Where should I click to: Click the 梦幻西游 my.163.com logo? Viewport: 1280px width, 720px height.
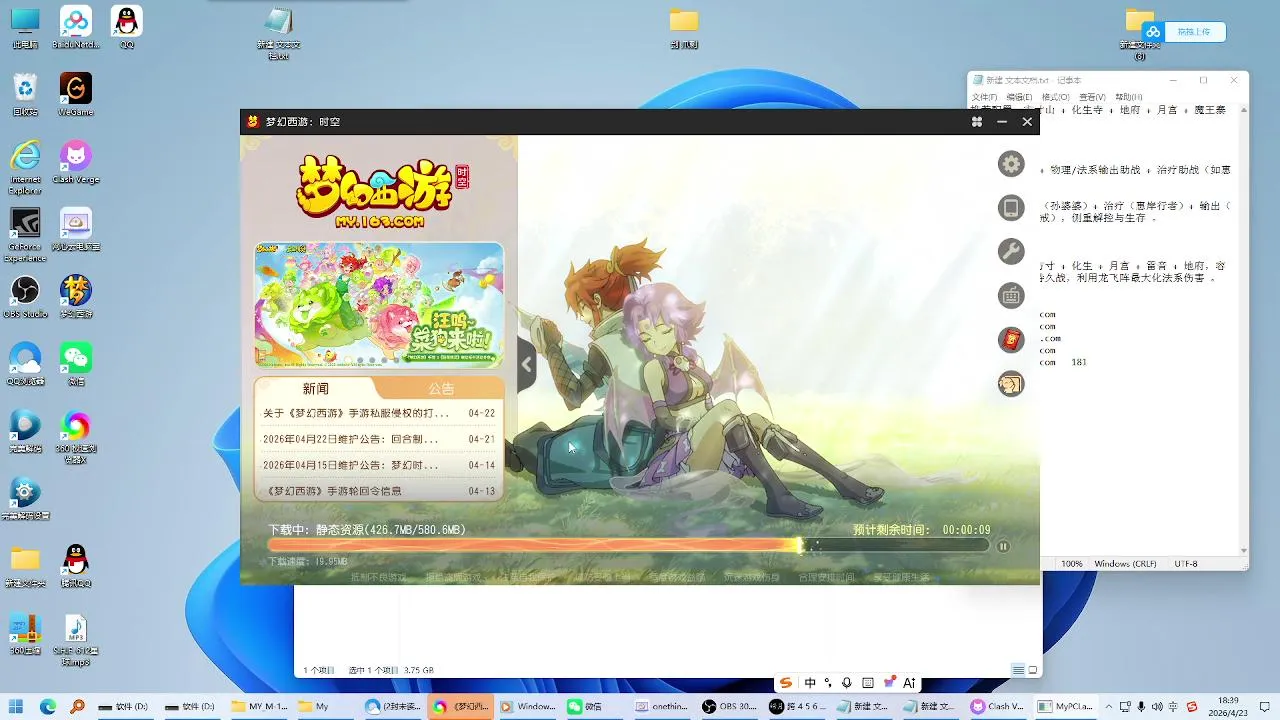click(x=381, y=193)
